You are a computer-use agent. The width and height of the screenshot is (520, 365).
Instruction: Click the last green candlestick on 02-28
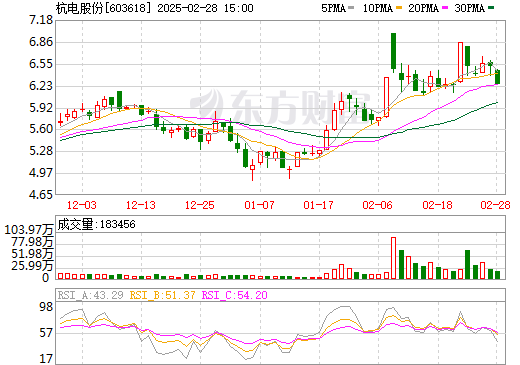pos(497,77)
